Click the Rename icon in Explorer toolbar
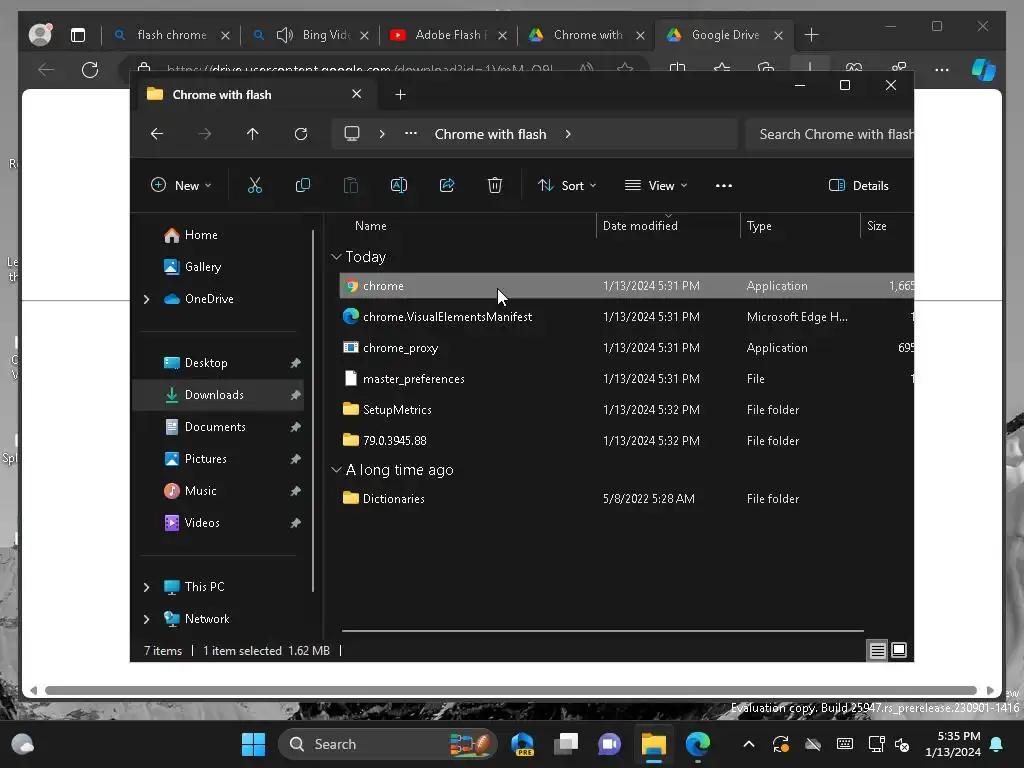Image resolution: width=1024 pixels, height=768 pixels. (x=398, y=185)
